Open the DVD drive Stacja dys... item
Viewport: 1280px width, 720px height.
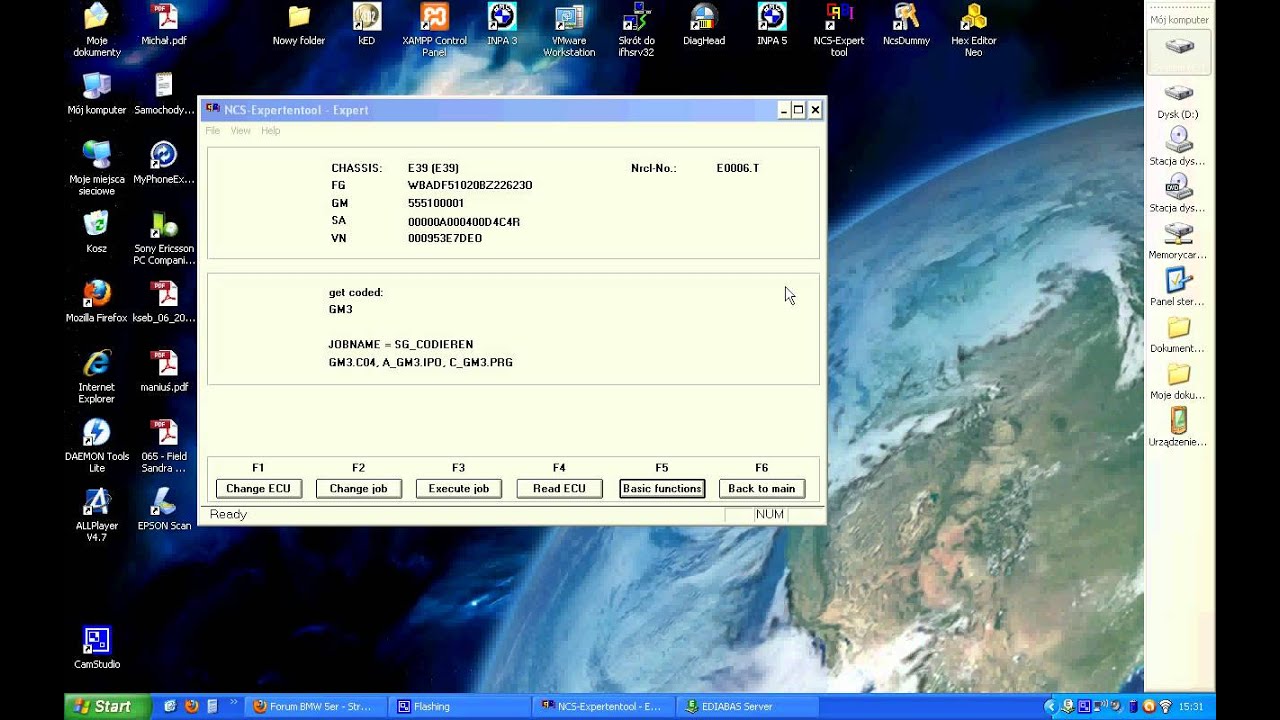tap(1178, 194)
